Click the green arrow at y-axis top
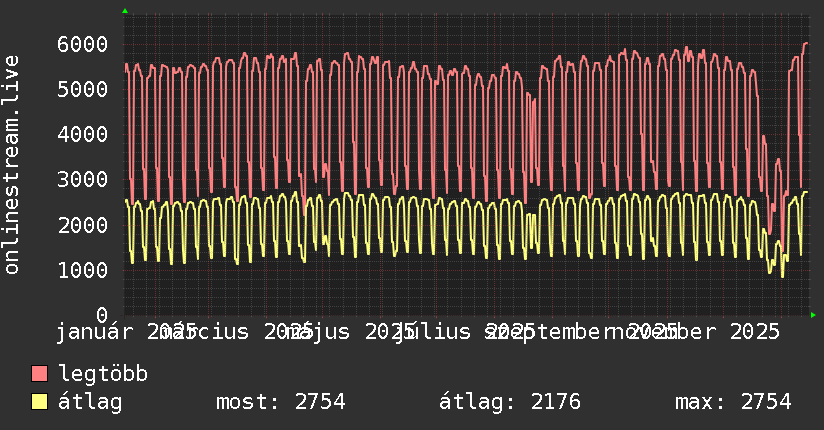Image resolution: width=824 pixels, height=430 pixels. [125, 11]
